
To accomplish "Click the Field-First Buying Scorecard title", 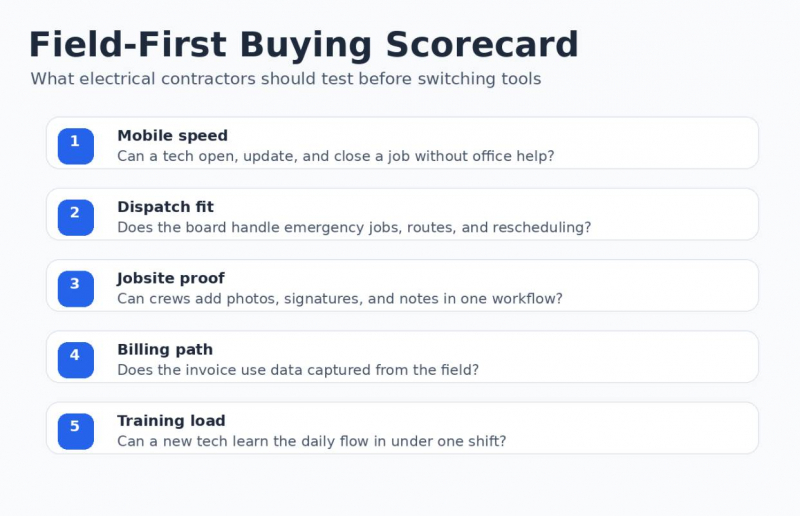I will pos(304,45).
